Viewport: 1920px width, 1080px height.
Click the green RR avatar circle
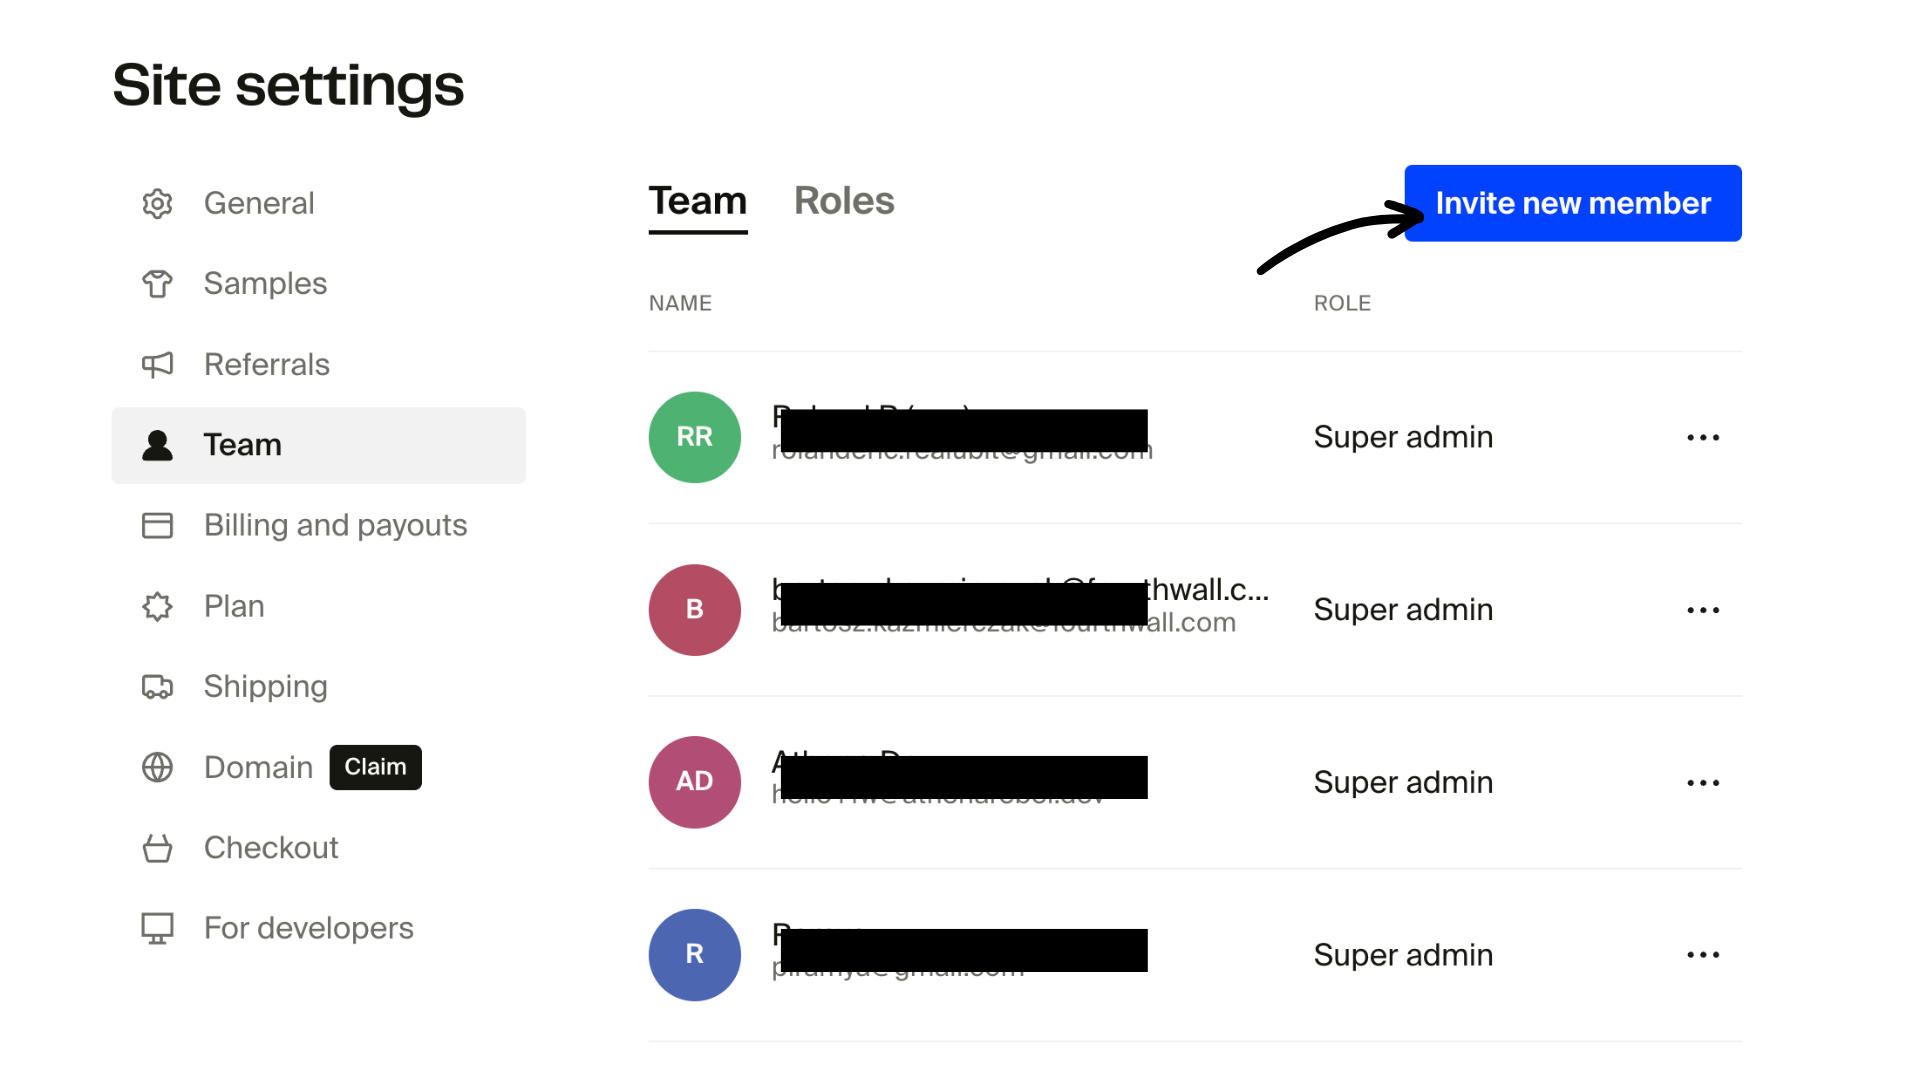[694, 437]
